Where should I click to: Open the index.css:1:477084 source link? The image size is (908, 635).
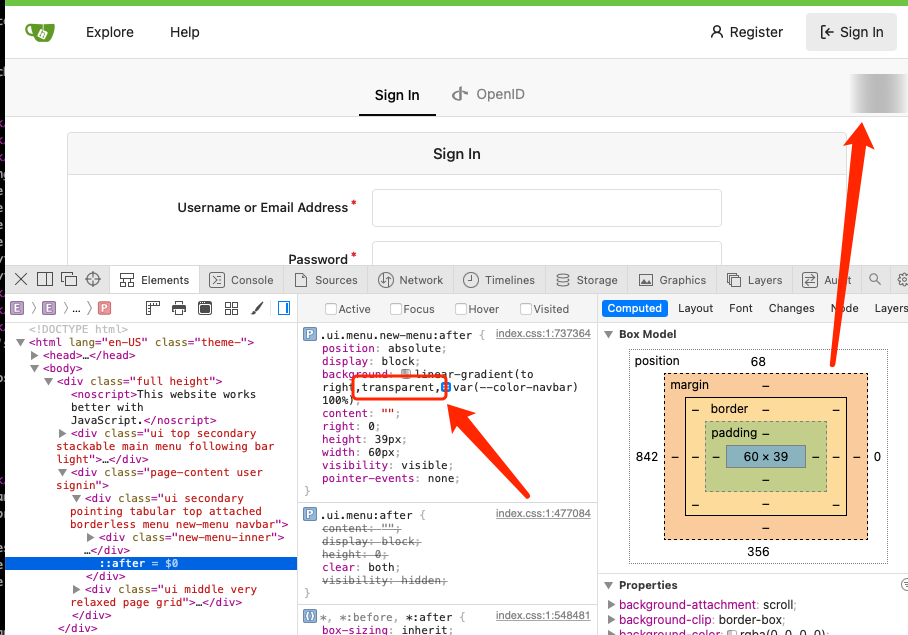[x=543, y=513]
